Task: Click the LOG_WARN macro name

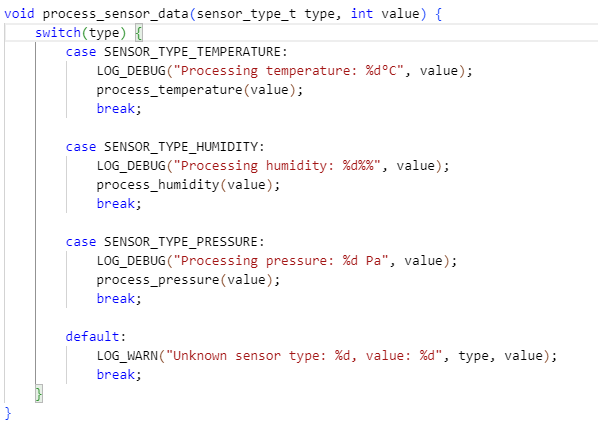Action: coord(127,356)
